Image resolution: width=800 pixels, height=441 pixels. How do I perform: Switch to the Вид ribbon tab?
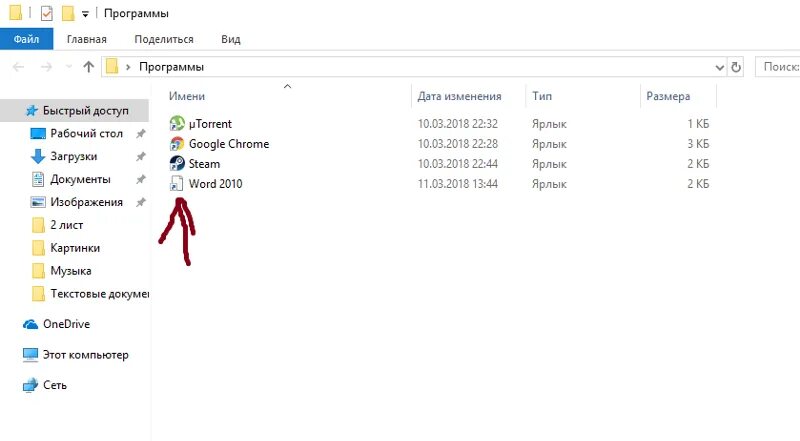[231, 39]
